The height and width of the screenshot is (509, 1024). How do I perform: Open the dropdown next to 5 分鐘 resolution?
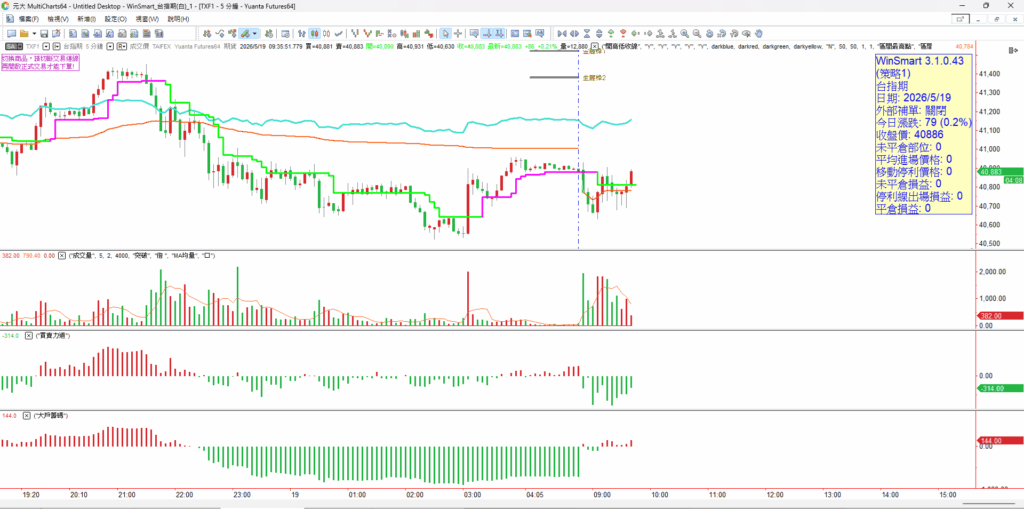coord(110,46)
